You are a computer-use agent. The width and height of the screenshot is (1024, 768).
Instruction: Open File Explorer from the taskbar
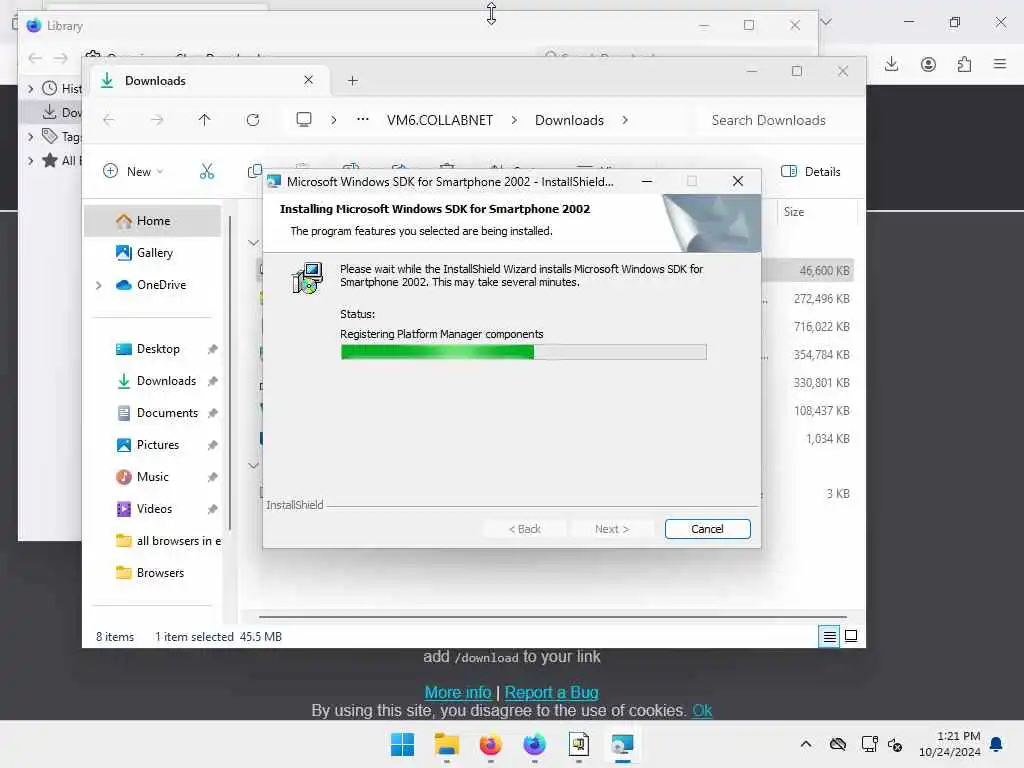click(447, 744)
